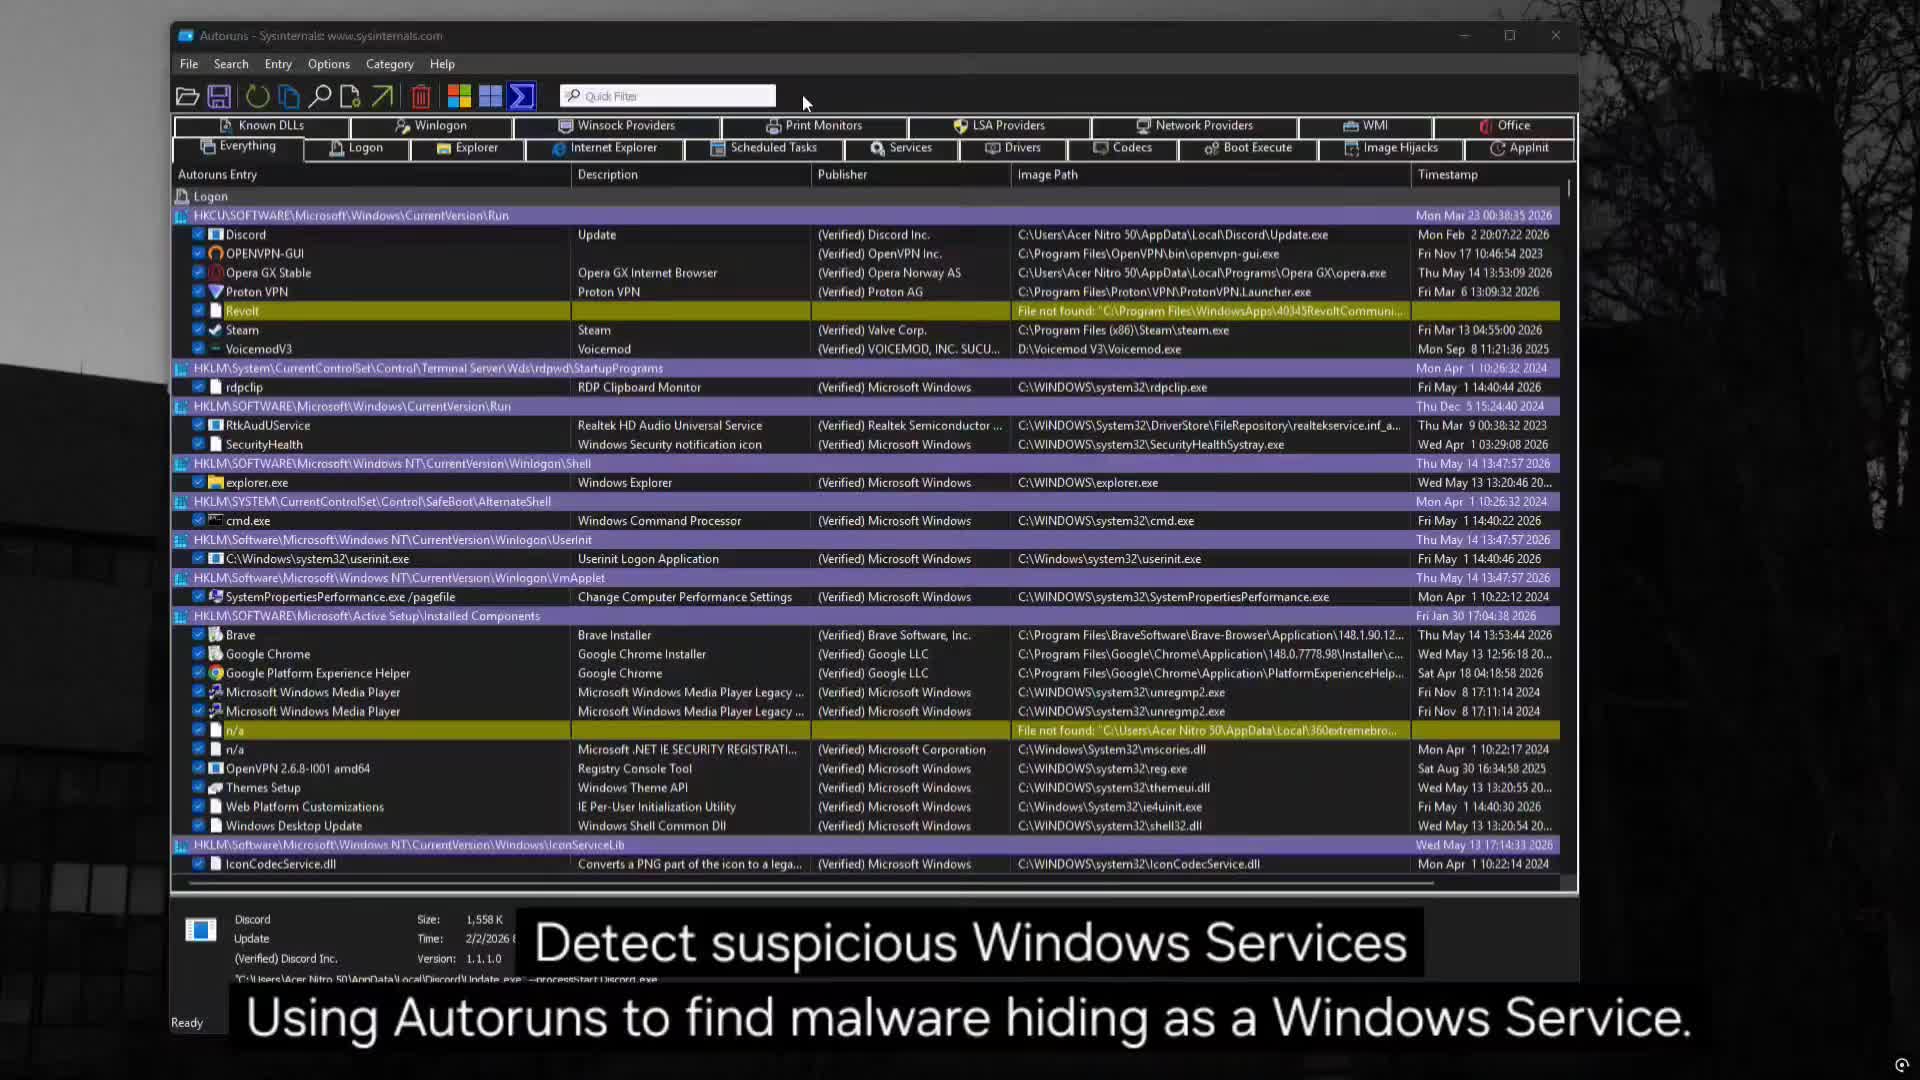Open the Help menu

442,64
